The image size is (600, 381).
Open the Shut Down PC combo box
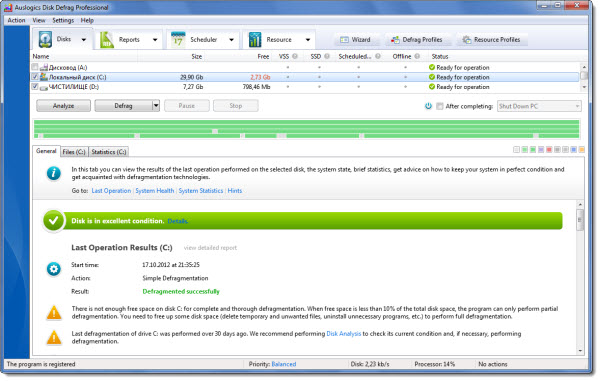click(539, 106)
